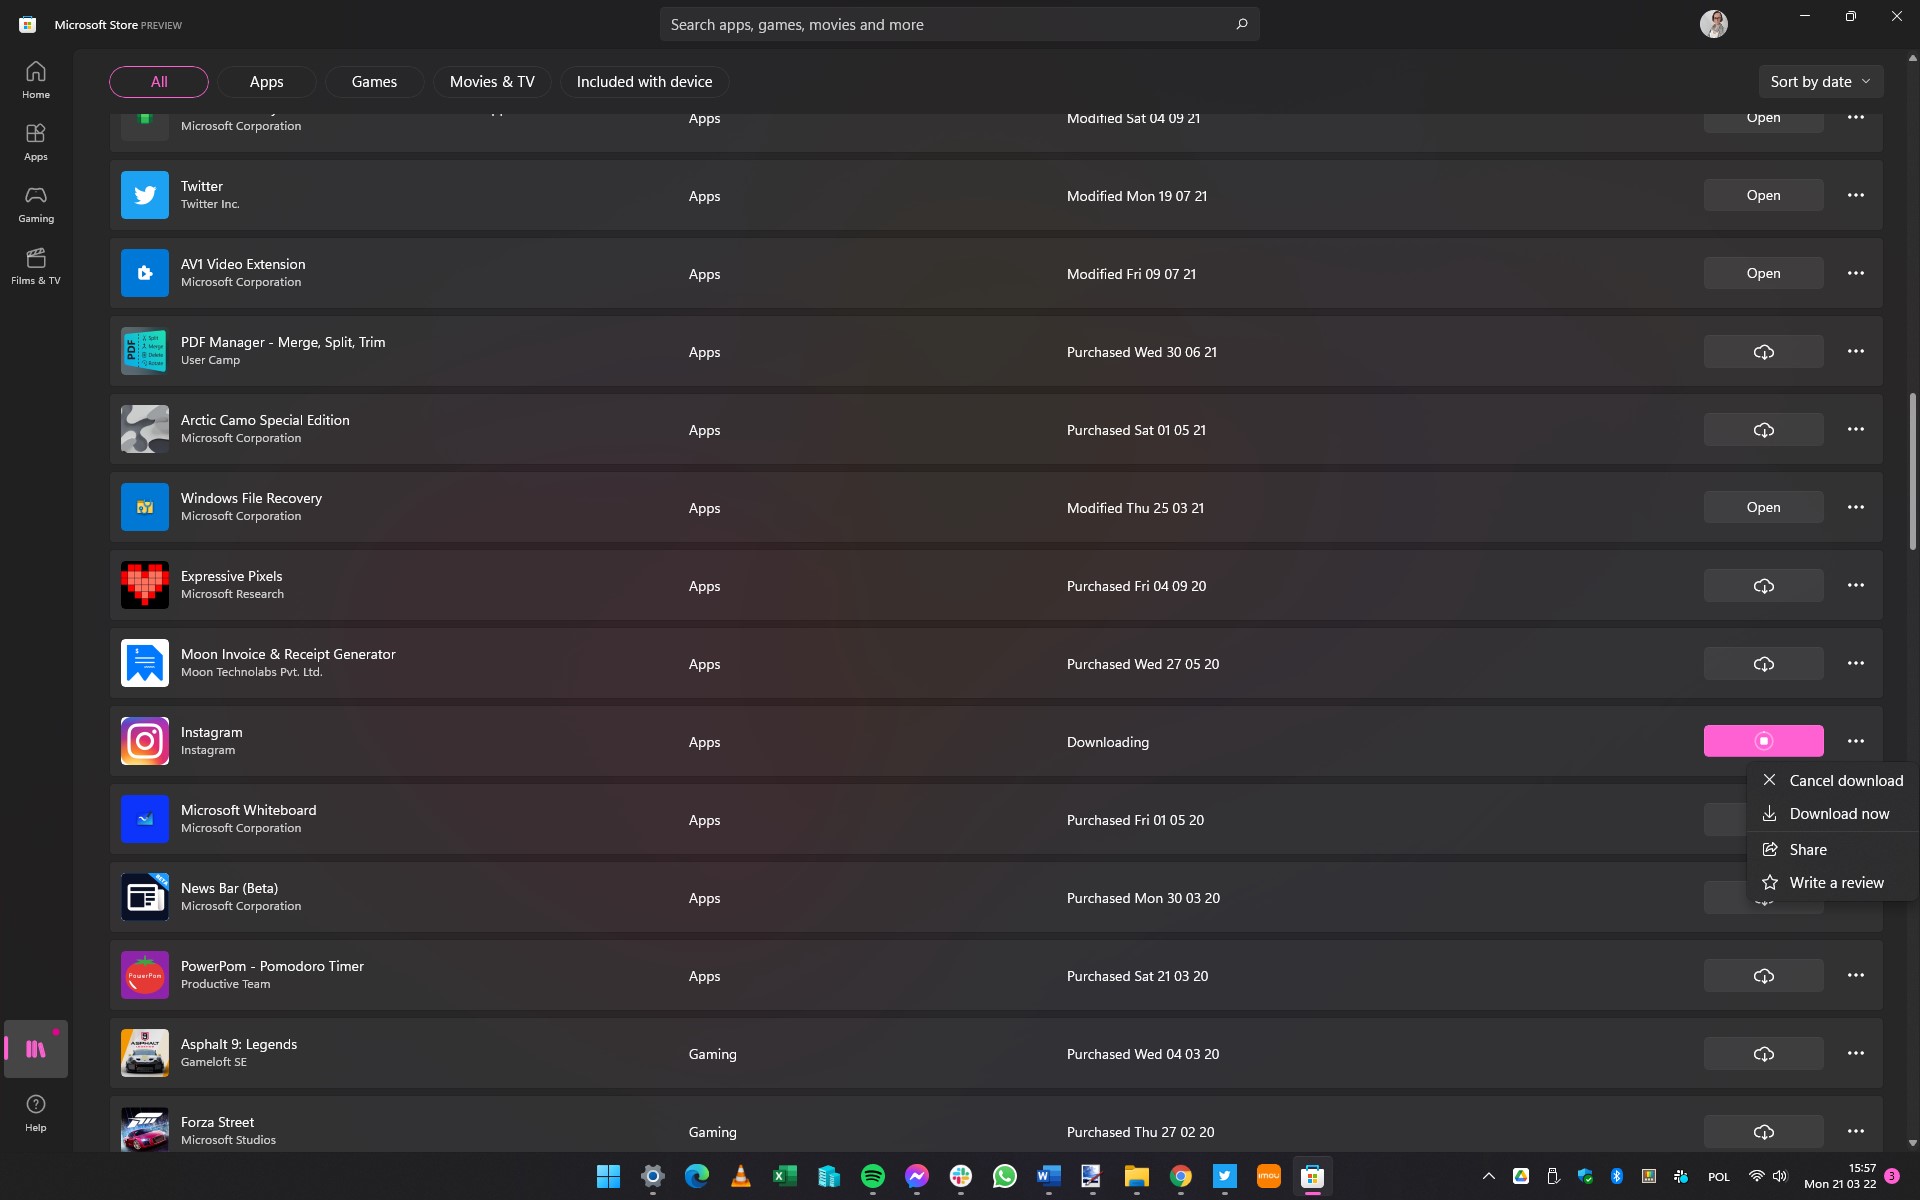Open the Gaming section in sidebar
Viewport: 1920px width, 1200px height.
tap(36, 204)
